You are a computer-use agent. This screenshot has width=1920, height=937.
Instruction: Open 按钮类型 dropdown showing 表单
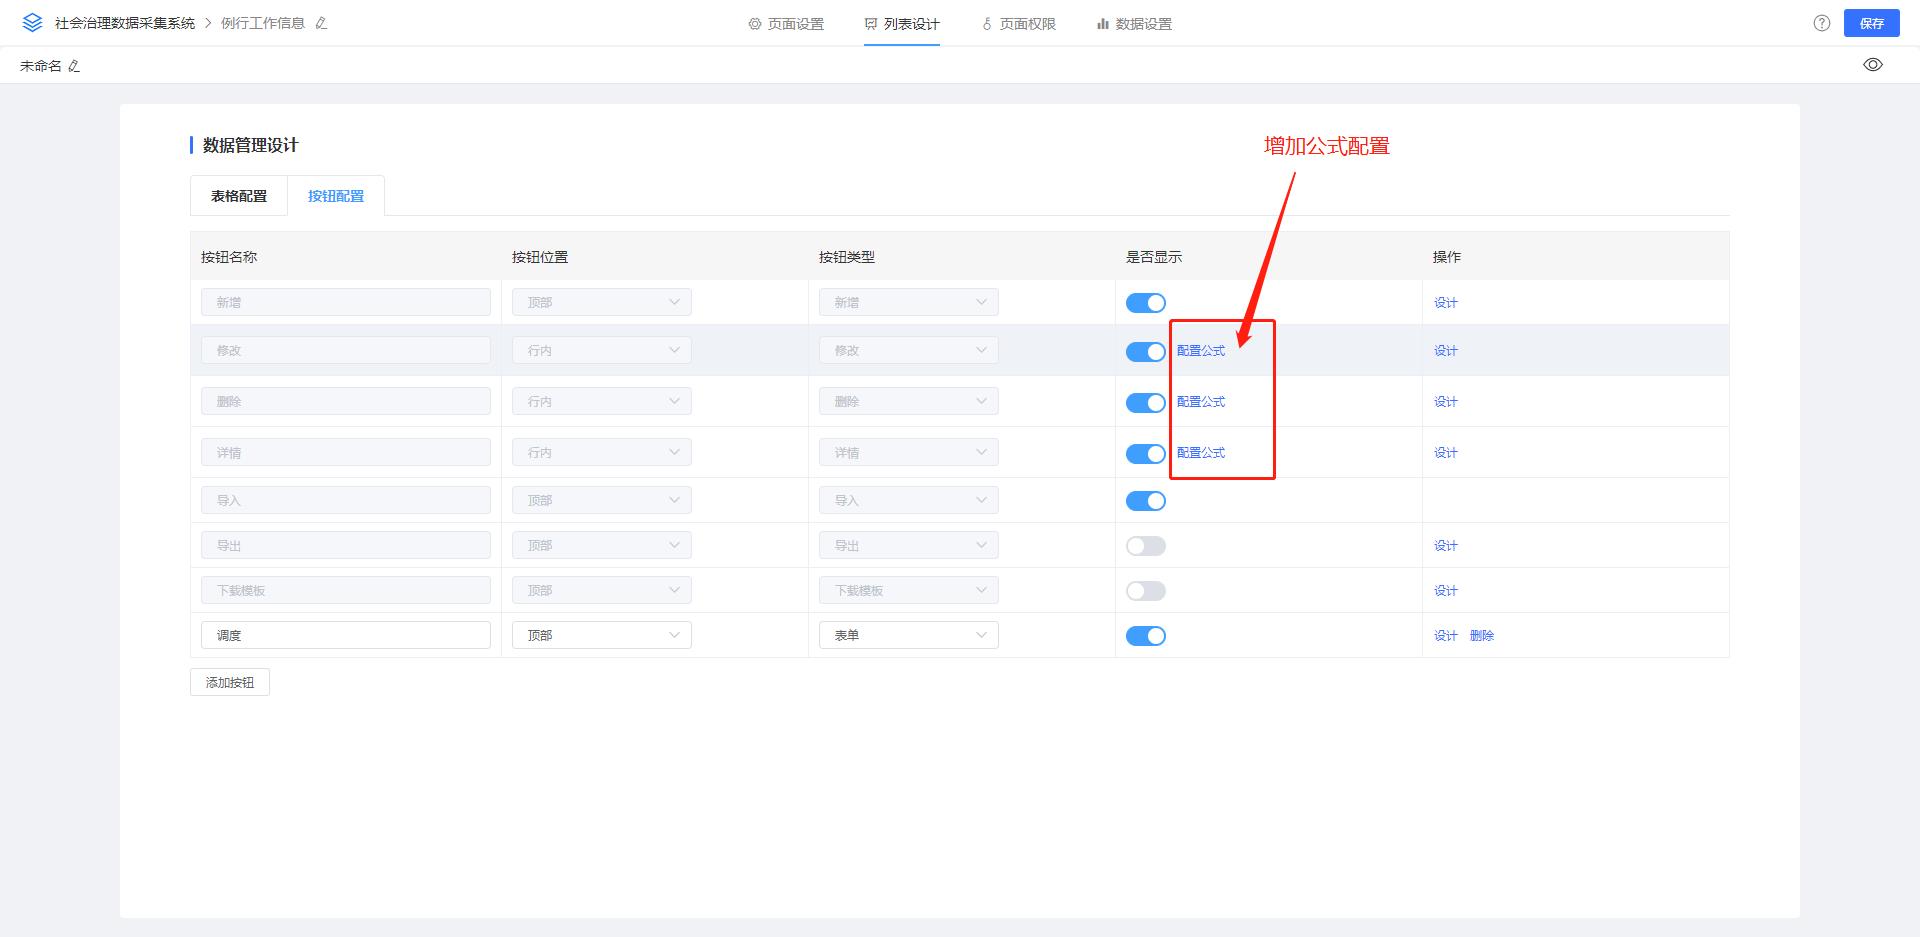(x=909, y=635)
